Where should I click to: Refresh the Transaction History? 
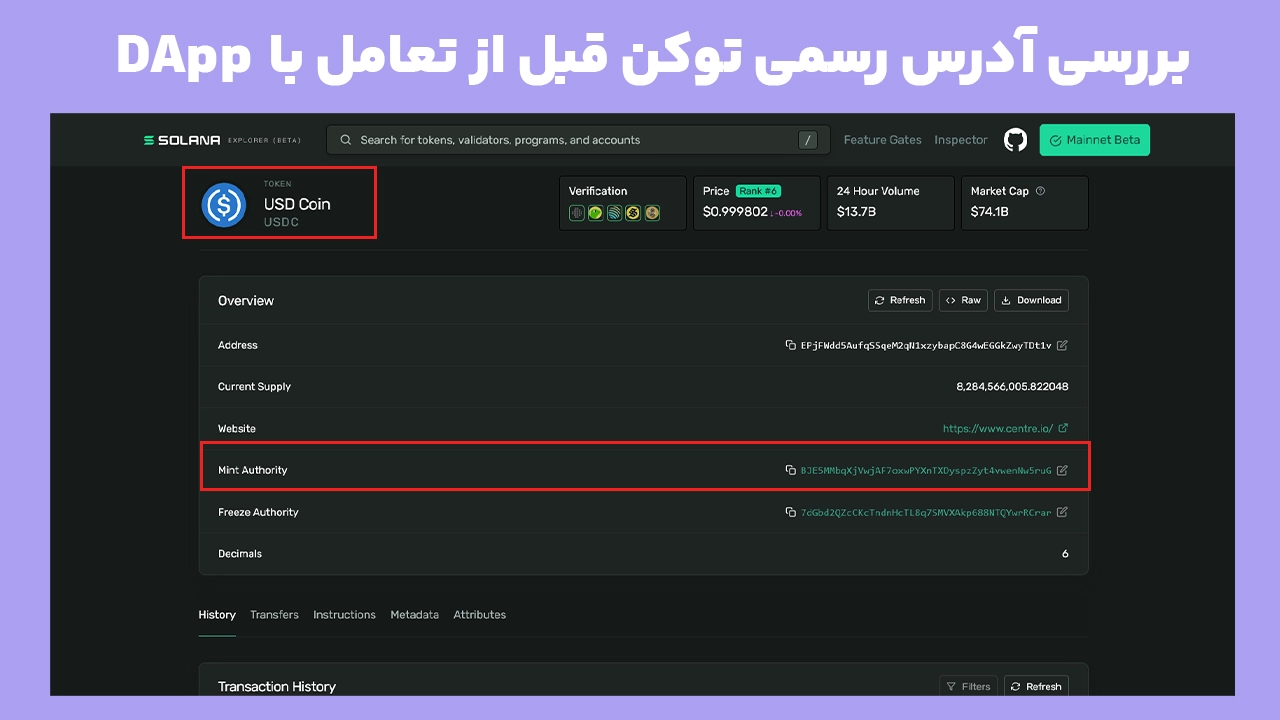(1036, 686)
